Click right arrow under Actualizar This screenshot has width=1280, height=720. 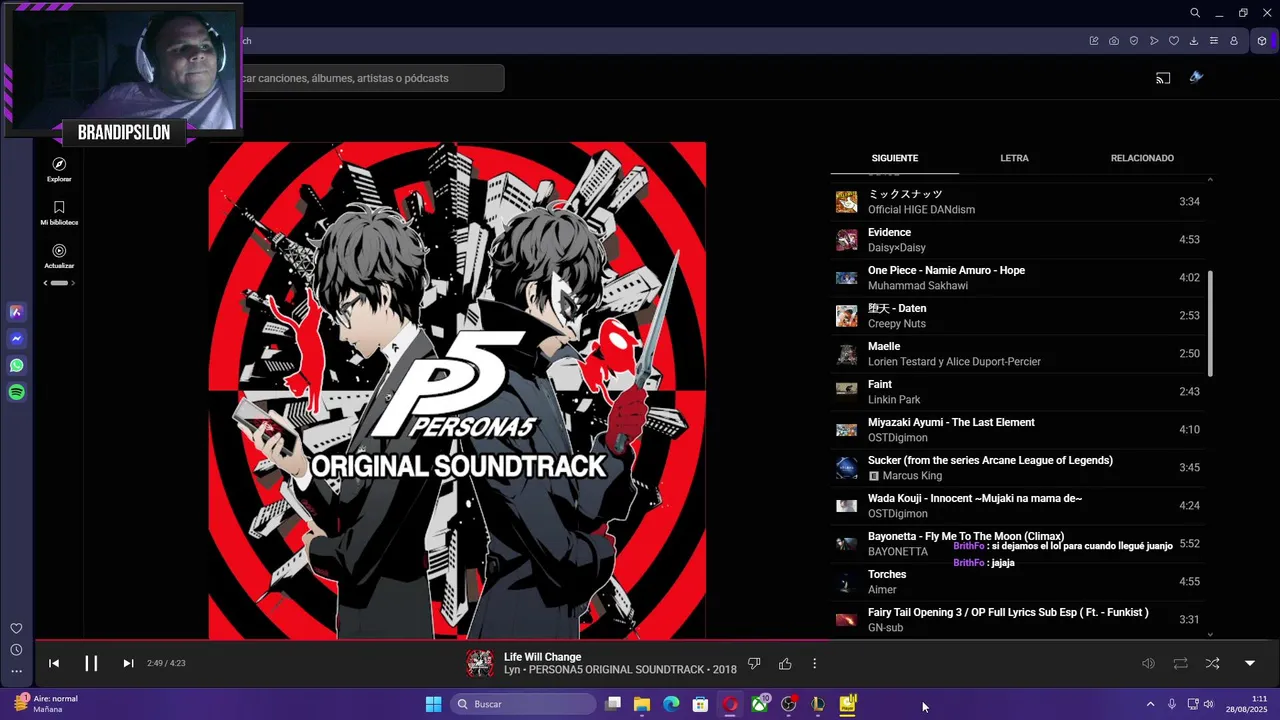coord(73,283)
